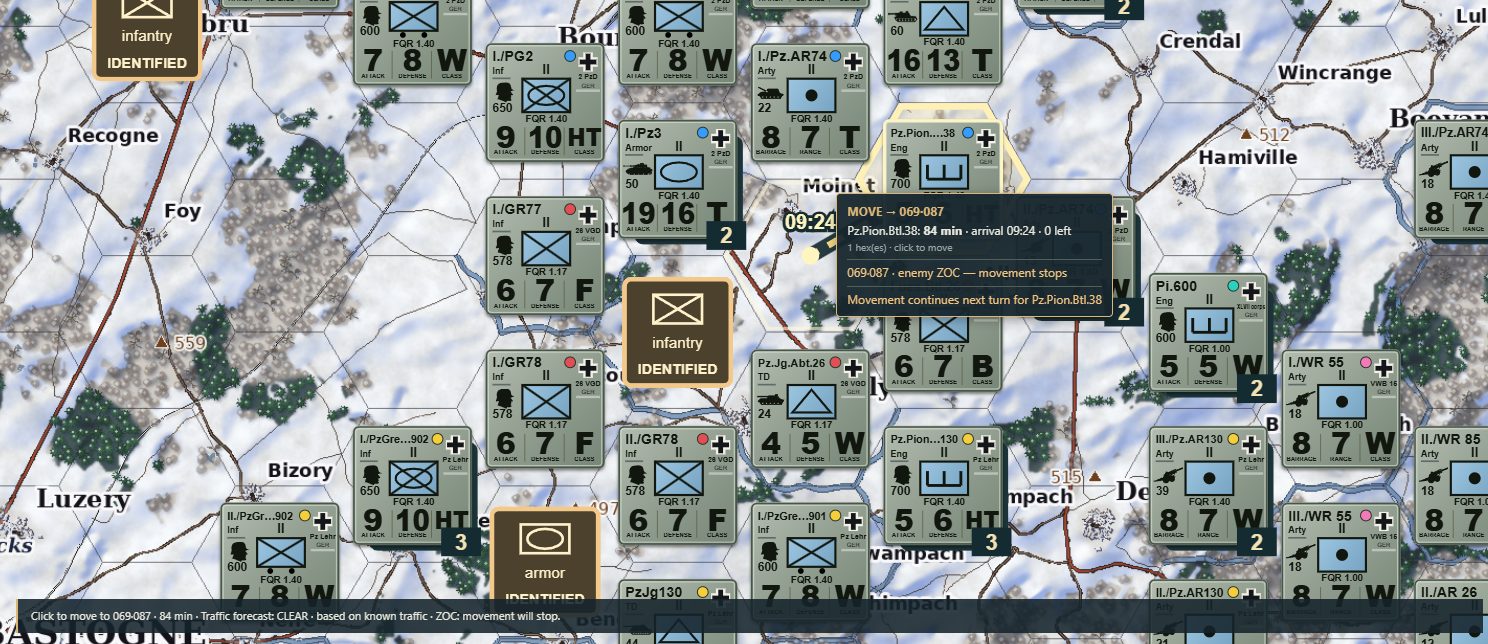Select the I./PG2 infantry counter

[x=545, y=102]
